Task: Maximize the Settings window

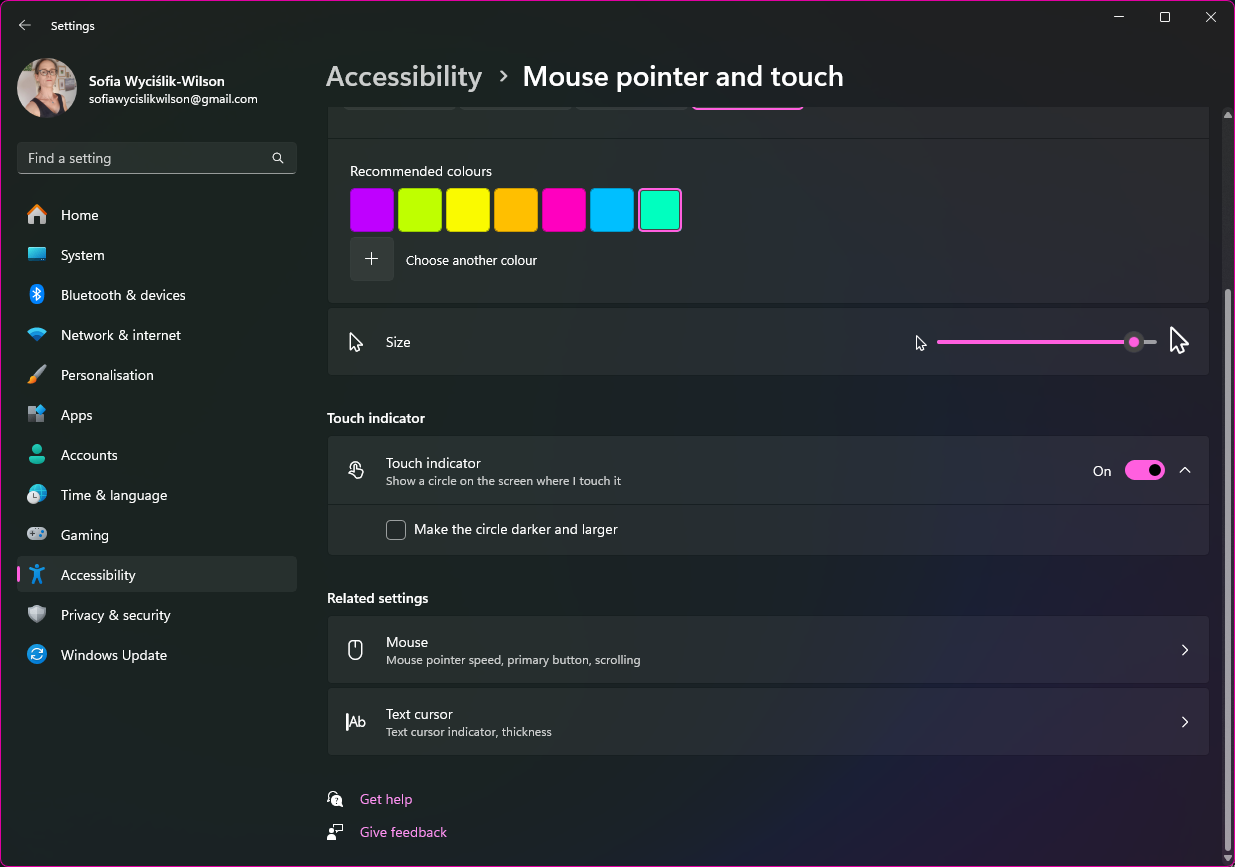Action: pyautogui.click(x=1165, y=17)
